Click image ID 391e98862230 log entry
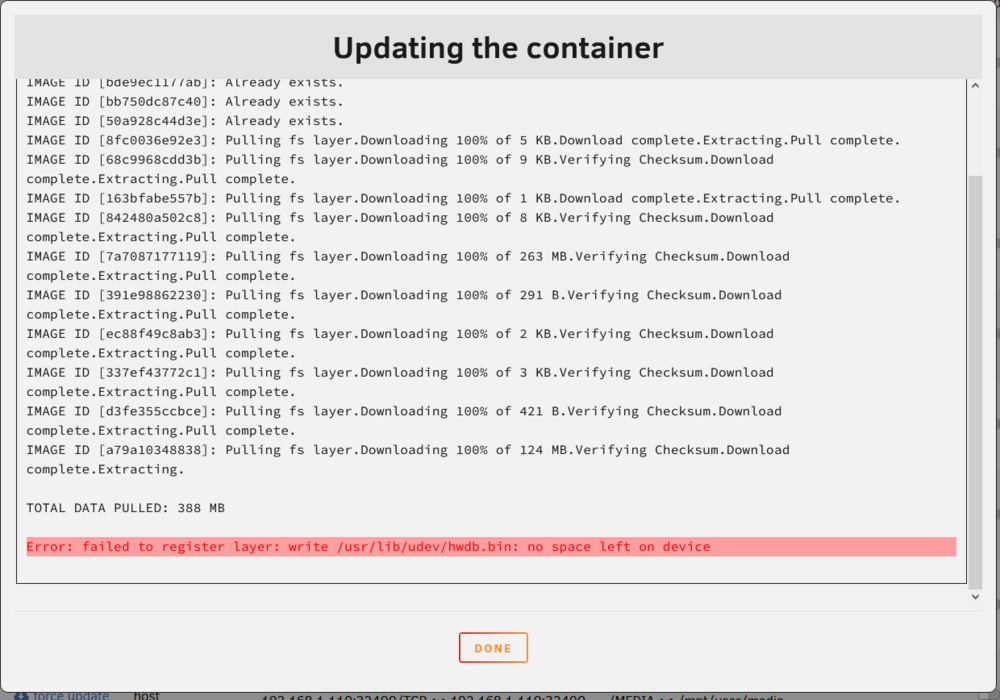 pos(404,305)
